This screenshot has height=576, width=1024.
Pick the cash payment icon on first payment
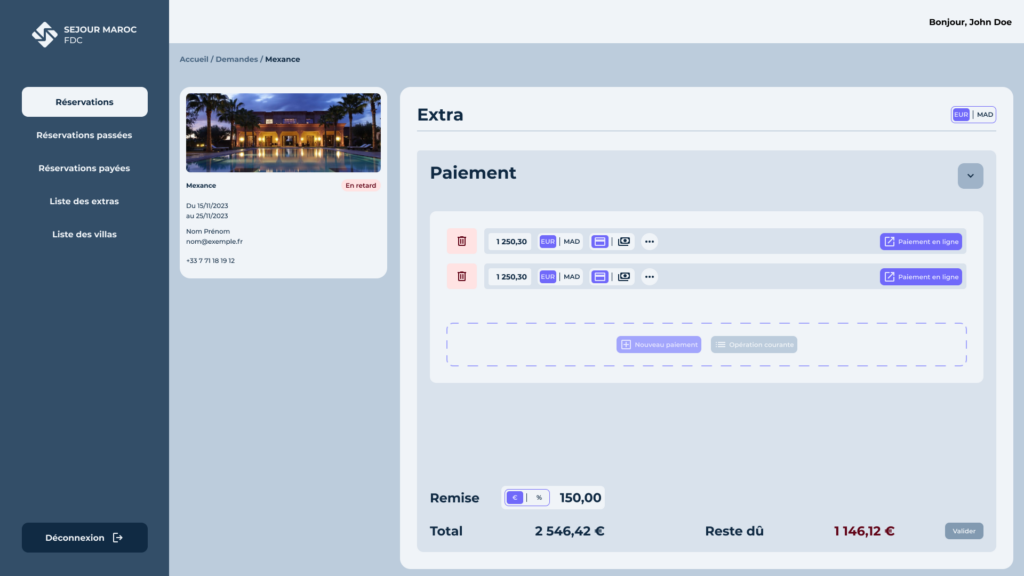pos(624,241)
